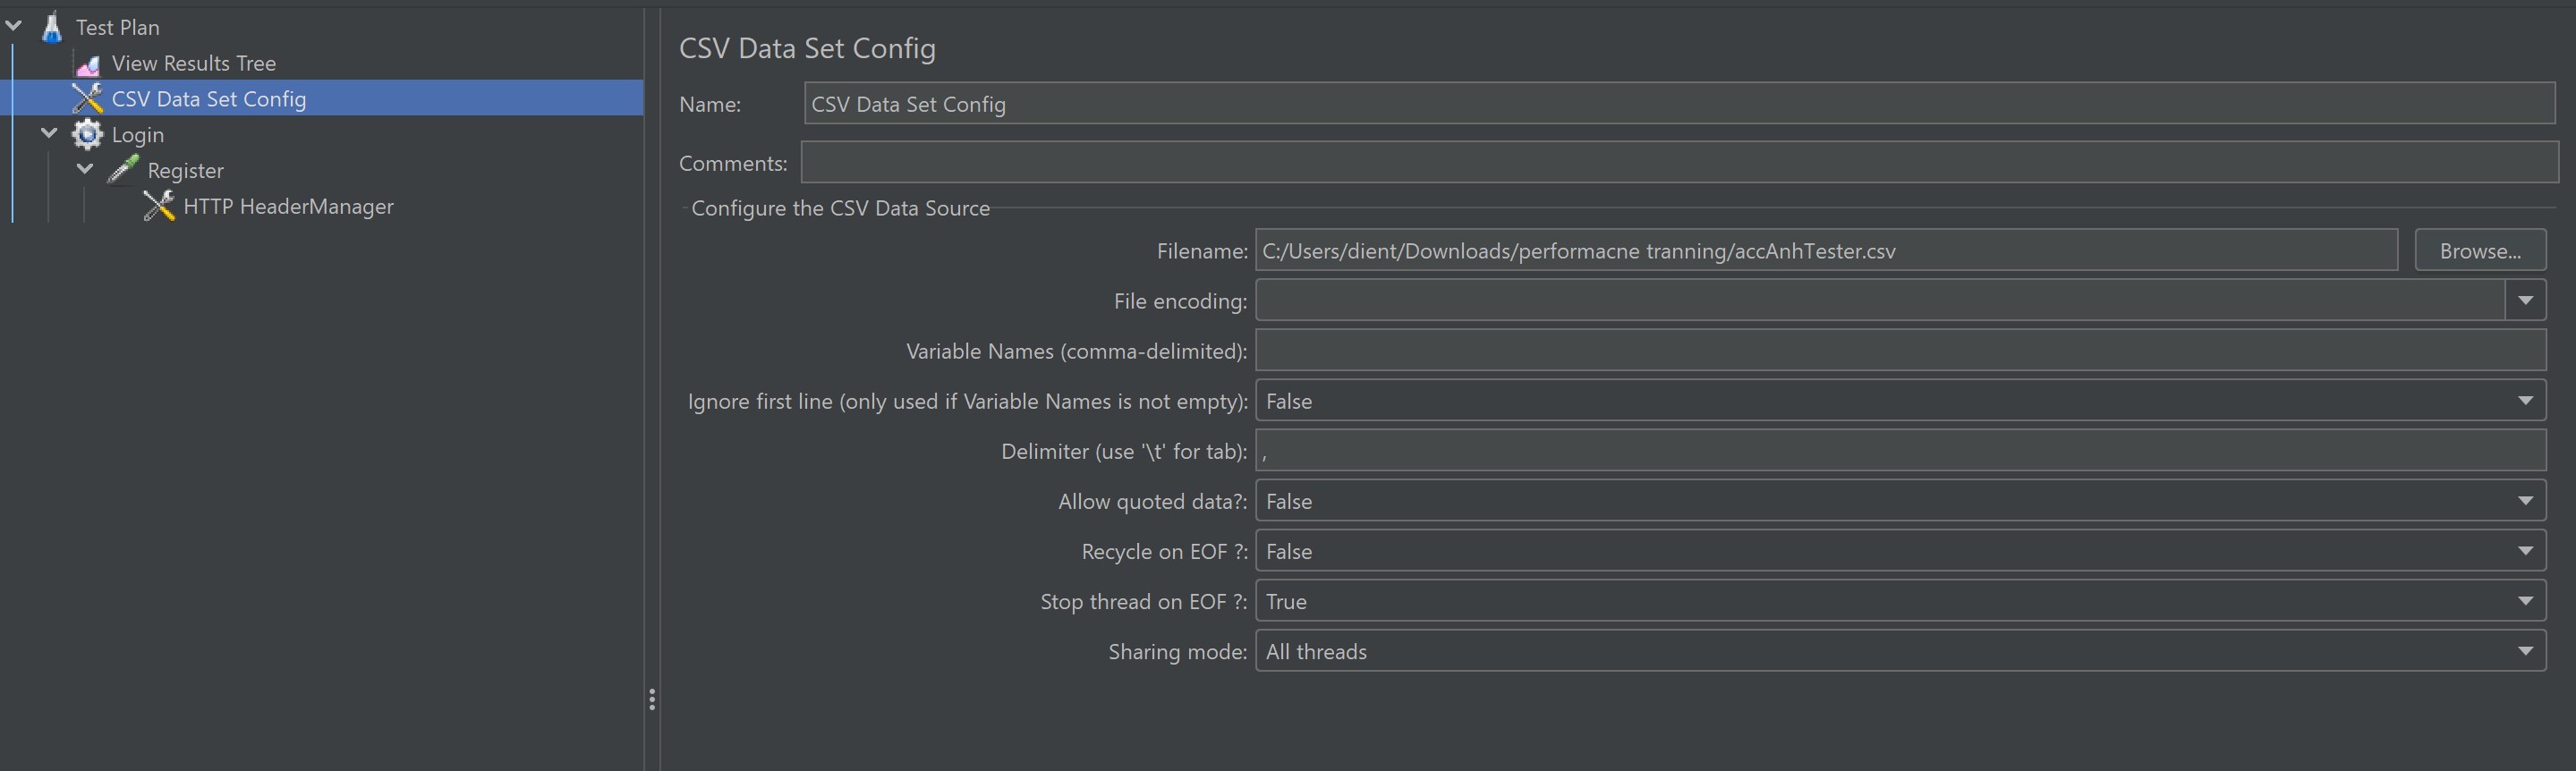Screen dimensions: 2576x771
Task: Select HTTP HeaderManager in the tree
Action: point(288,206)
